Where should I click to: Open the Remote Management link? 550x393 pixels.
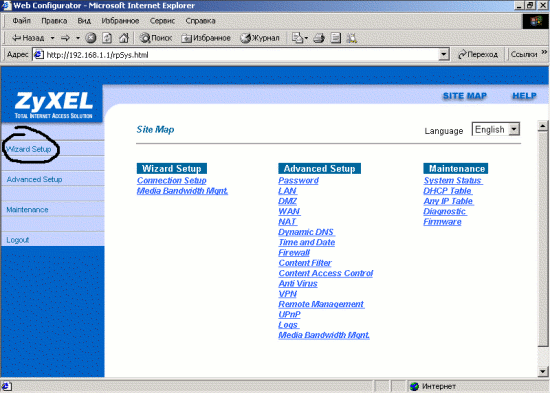click(321, 304)
